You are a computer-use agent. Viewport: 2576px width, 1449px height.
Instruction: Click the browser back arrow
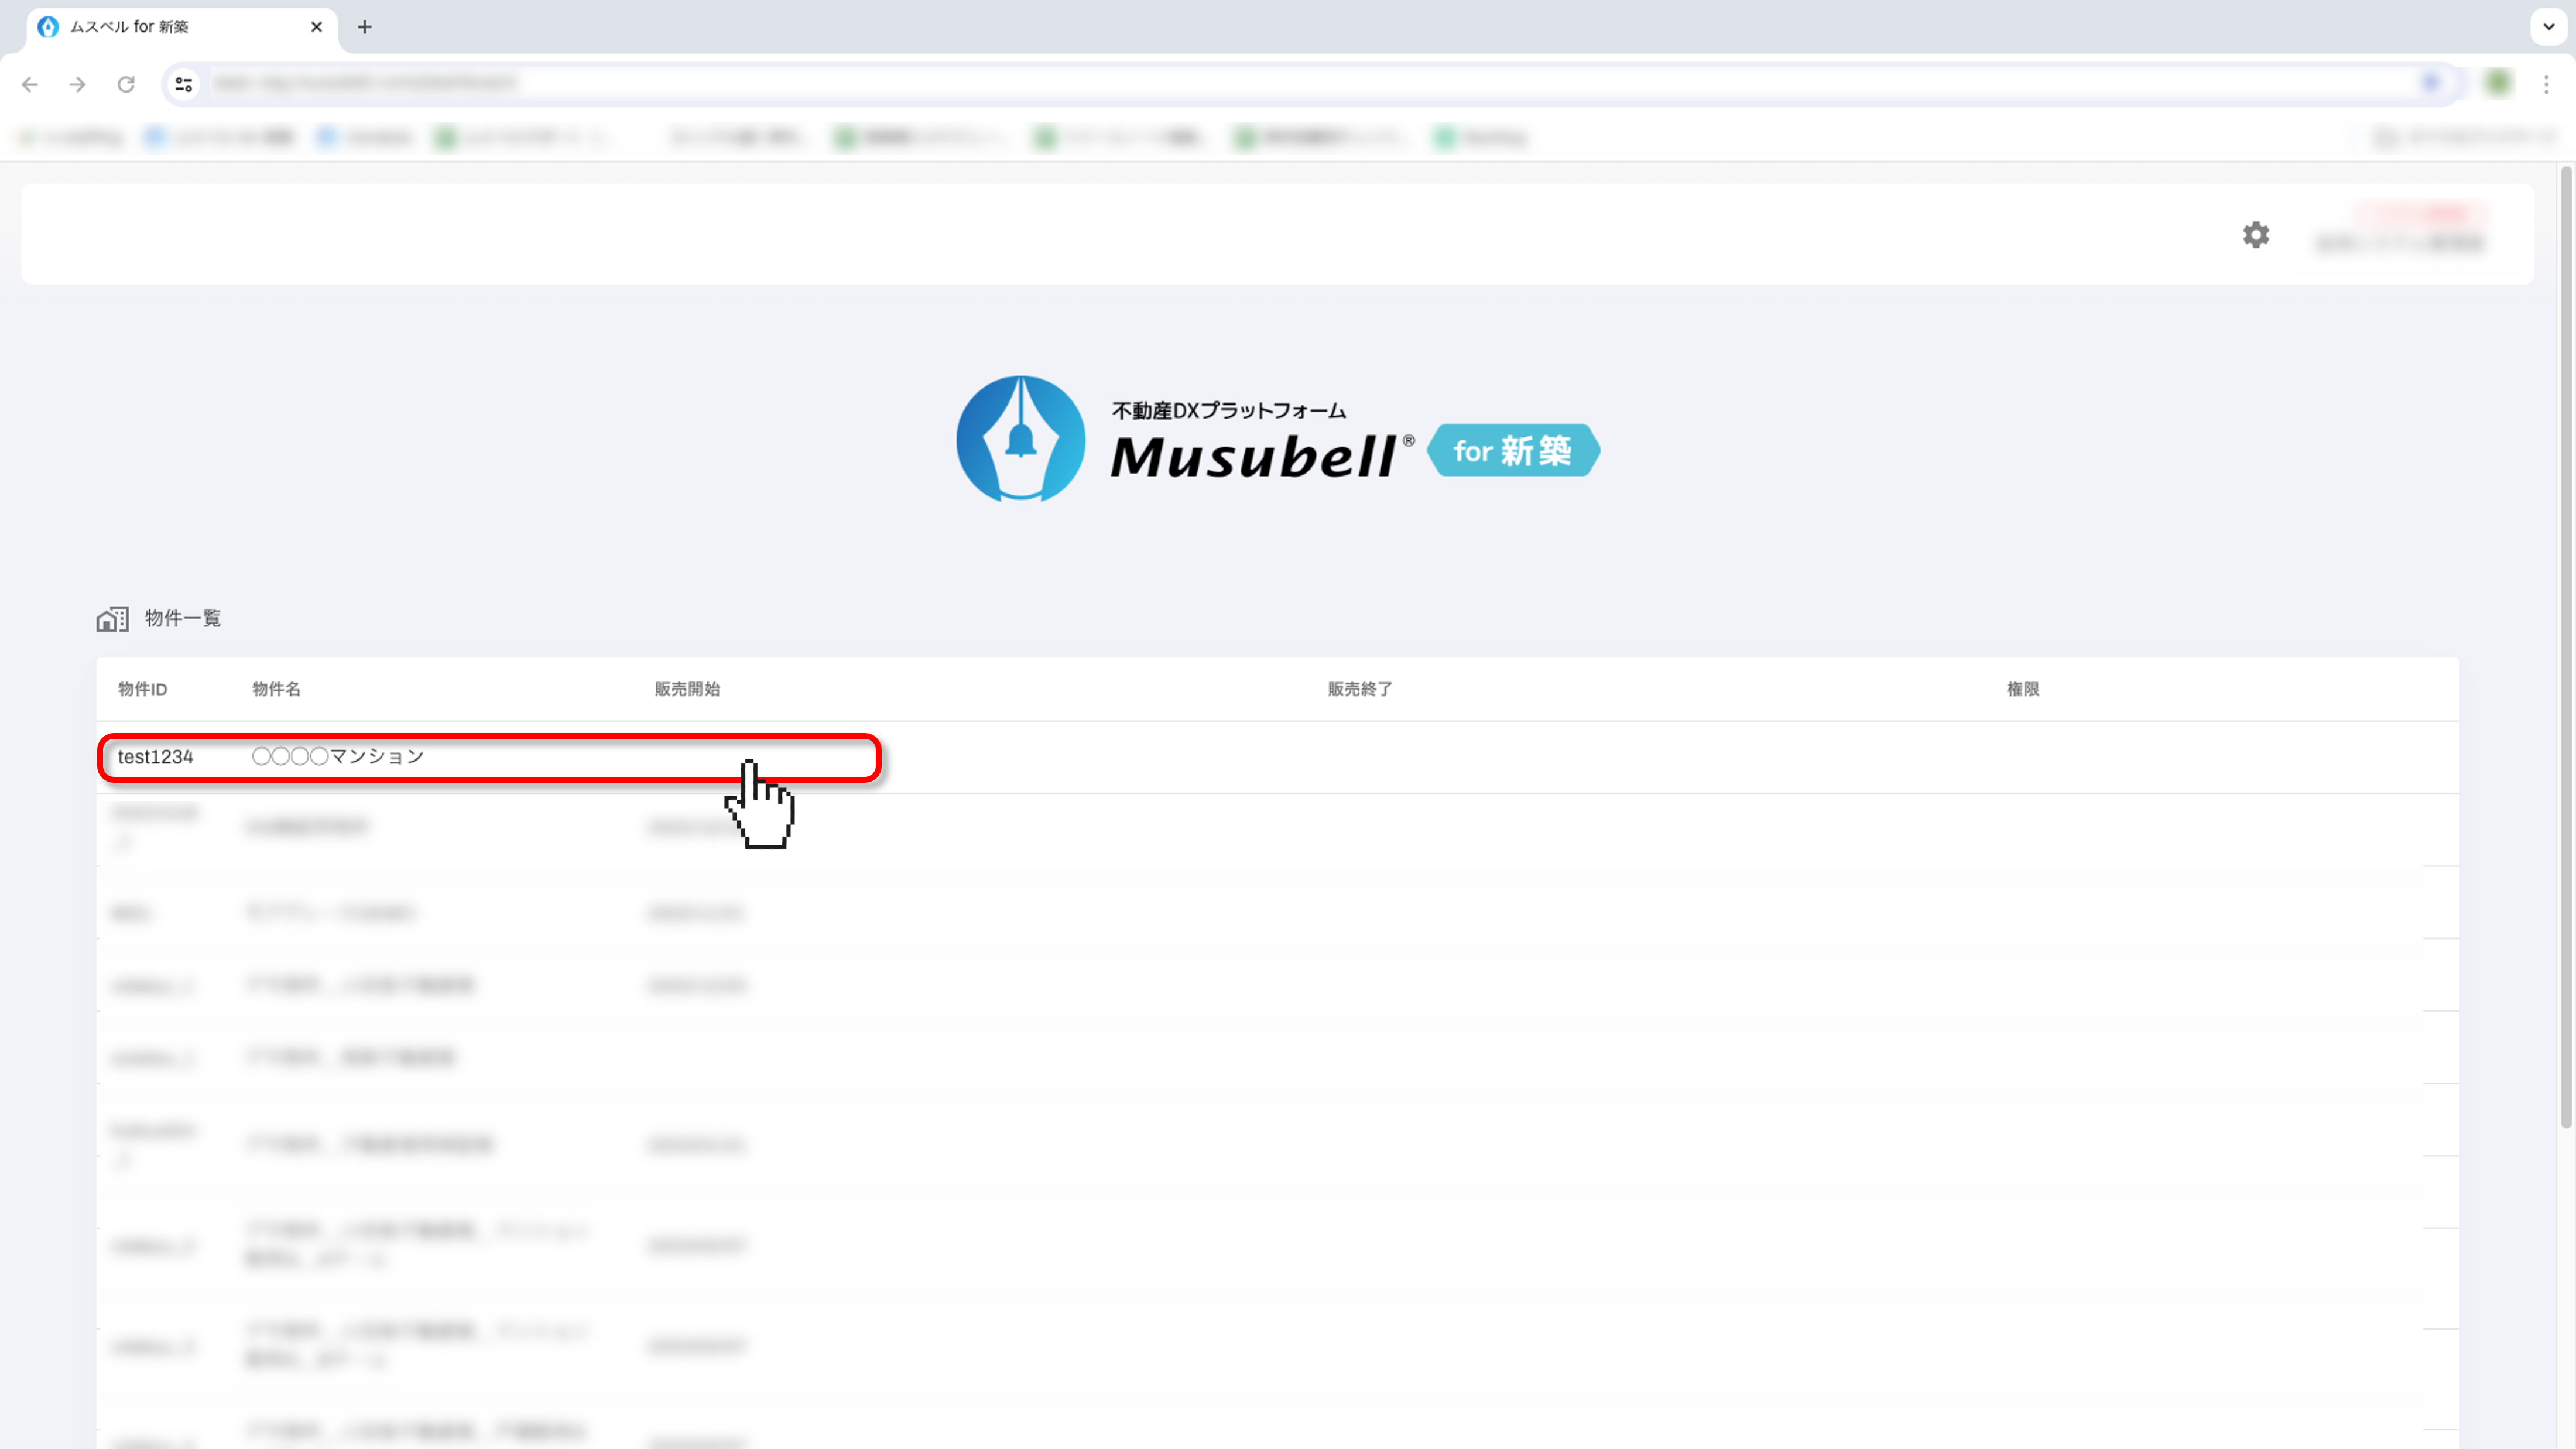[x=30, y=84]
